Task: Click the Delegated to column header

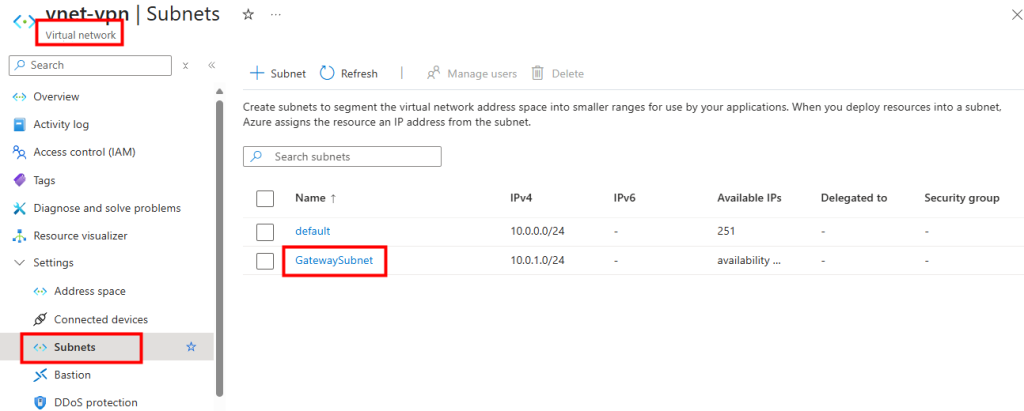Action: pyautogui.click(x=854, y=198)
